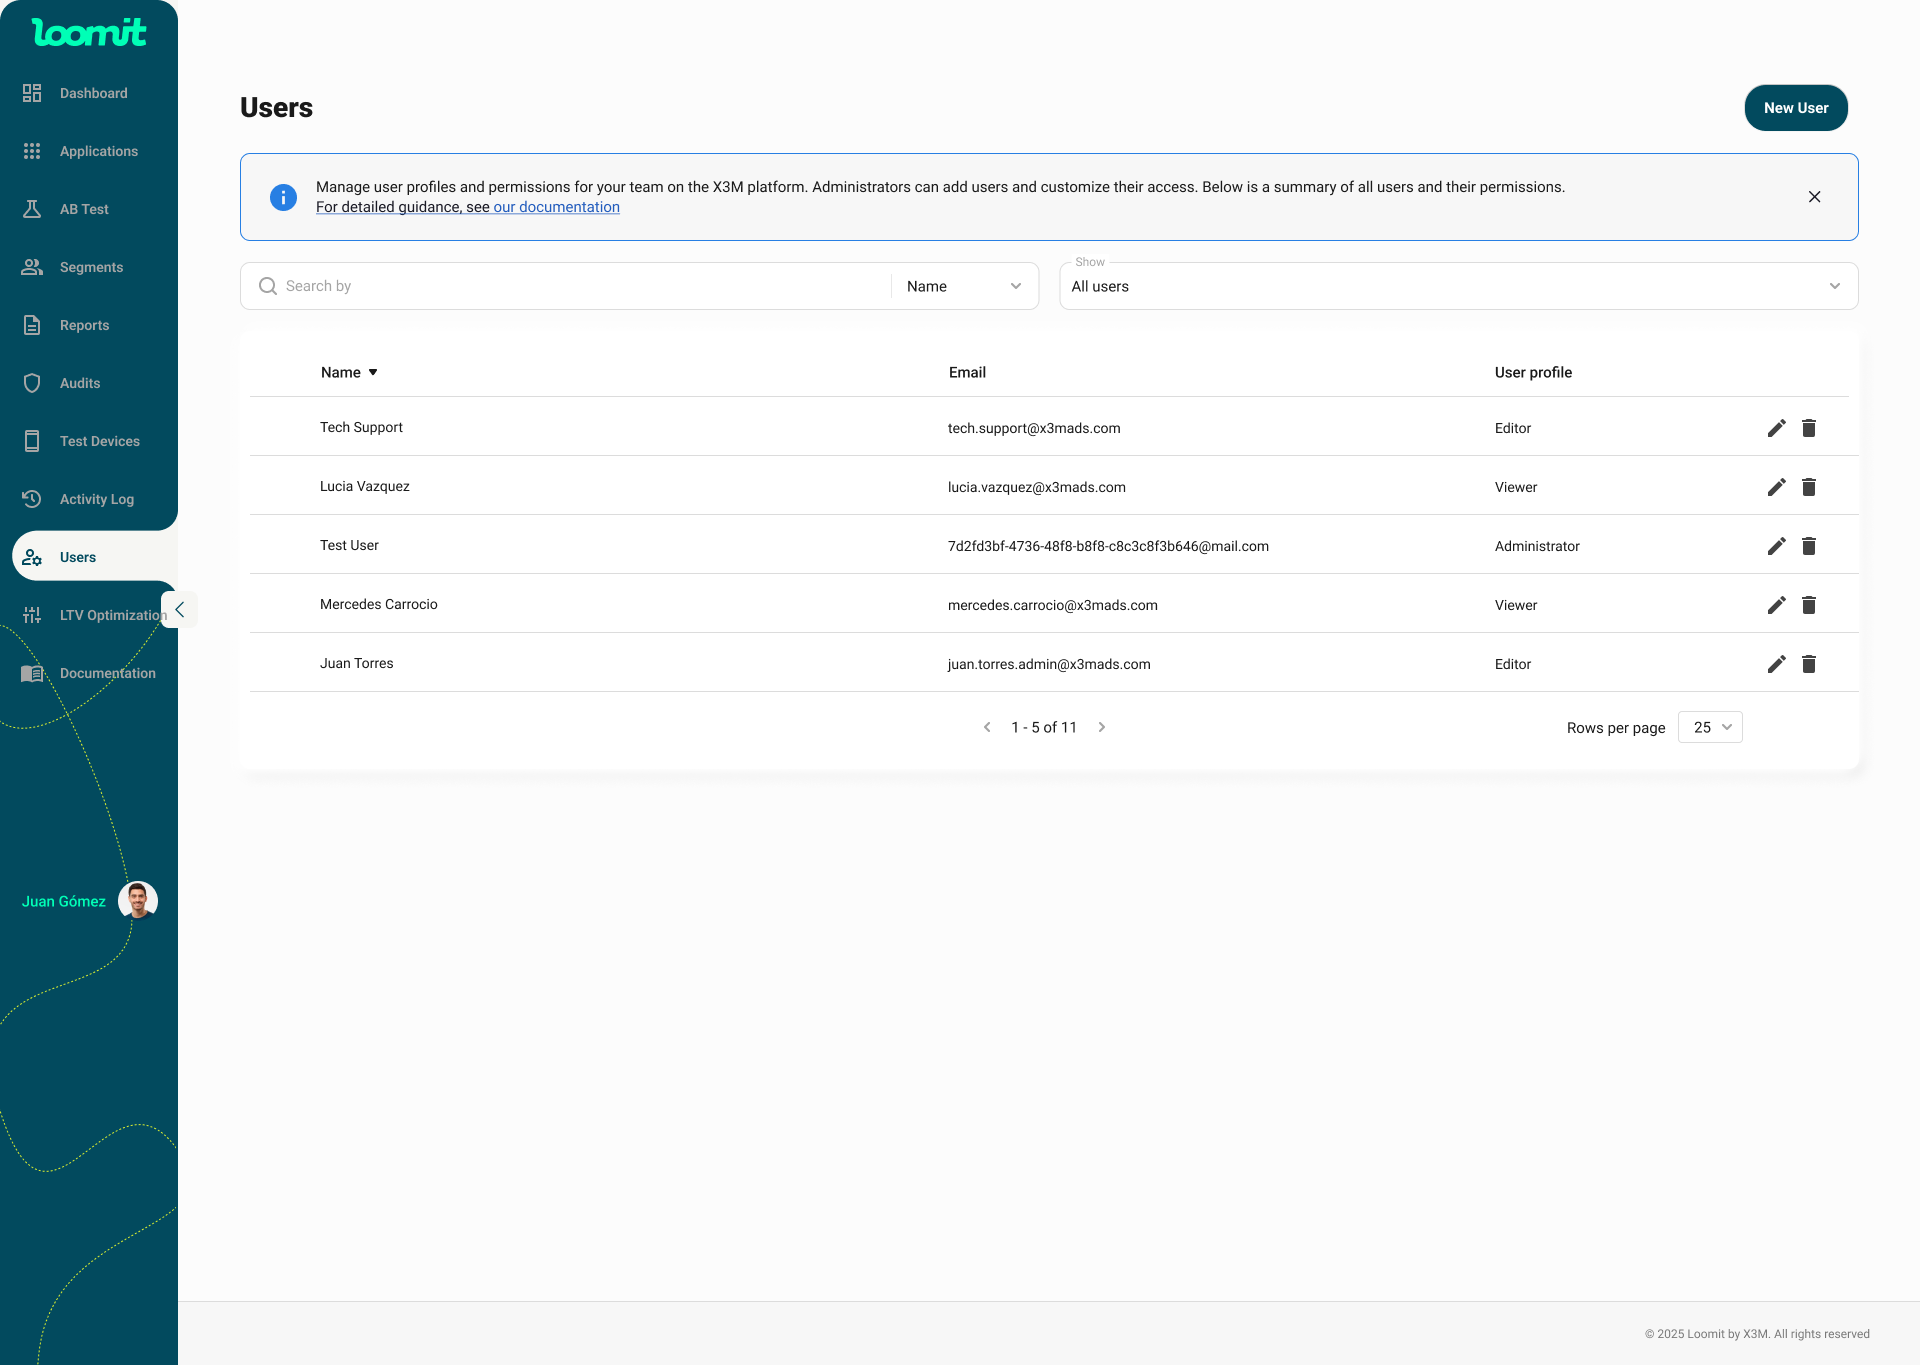Image resolution: width=1920 pixels, height=1365 pixels.
Task: Collapse the sidebar with chevron
Action: point(180,609)
